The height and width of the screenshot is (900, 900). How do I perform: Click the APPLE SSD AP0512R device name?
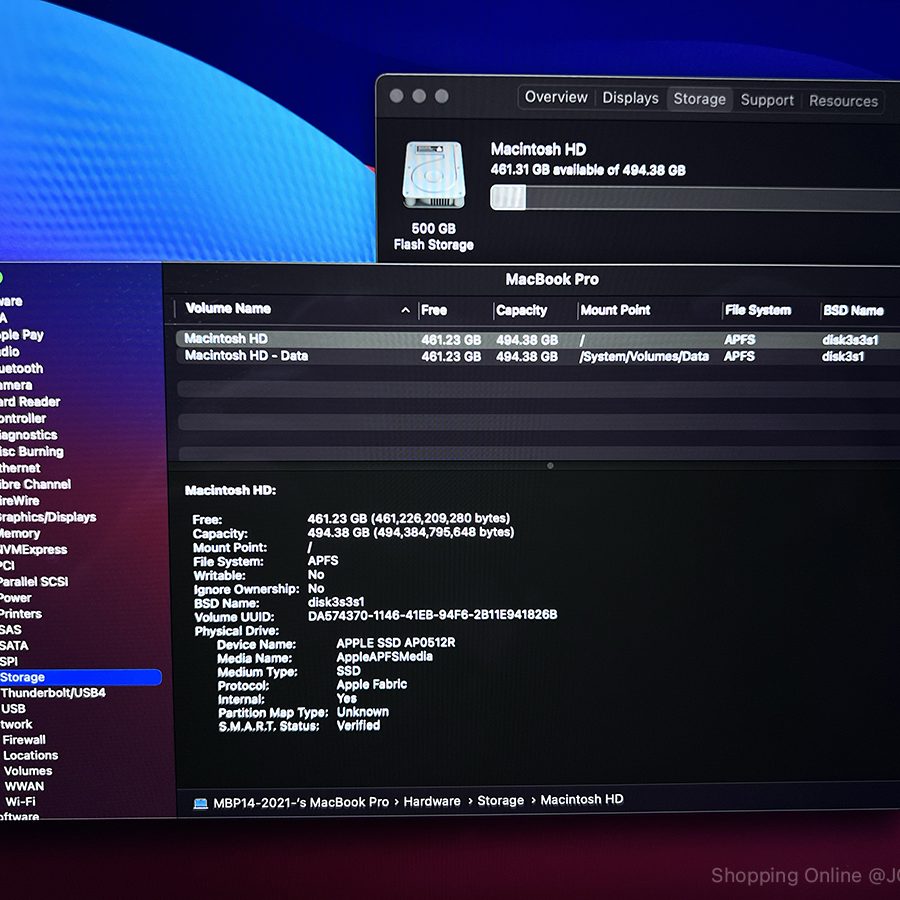(395, 642)
